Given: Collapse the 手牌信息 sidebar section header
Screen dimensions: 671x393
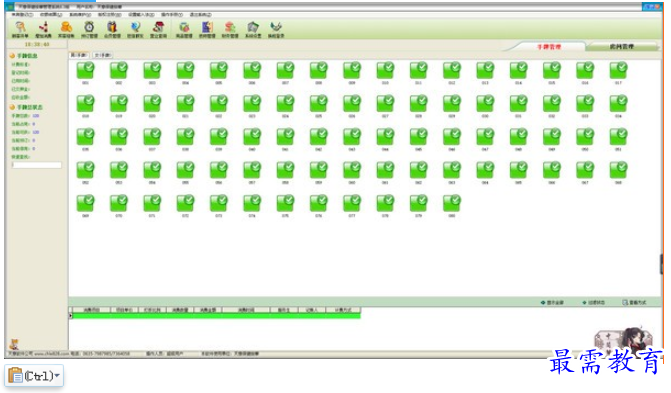Looking at the screenshot, I should pyautogui.click(x=24, y=56).
